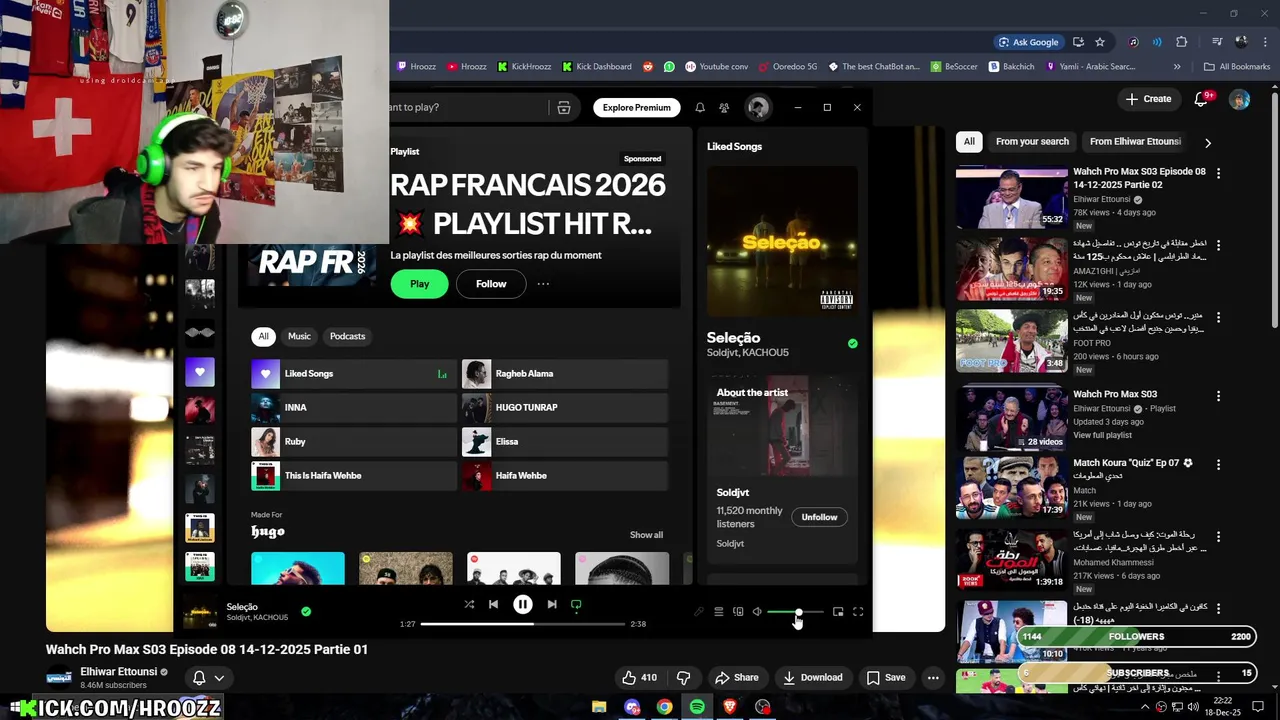Click Ask Google in Chrome address bar
1280x720 pixels.
tap(1029, 42)
